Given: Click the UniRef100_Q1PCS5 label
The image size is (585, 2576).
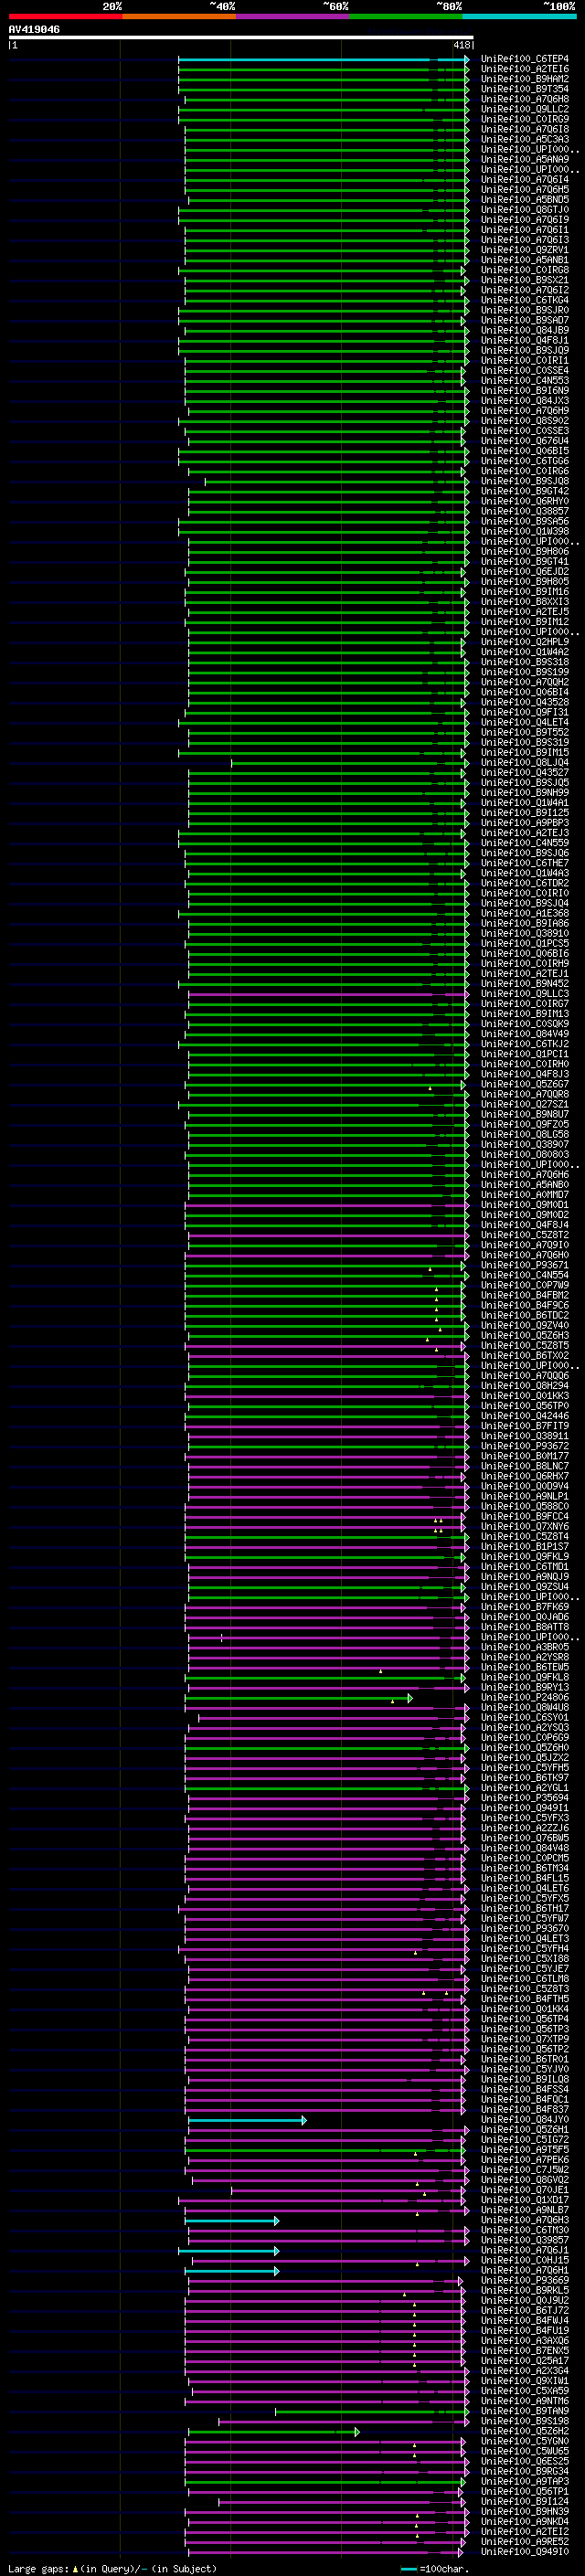Looking at the screenshot, I should coord(525,943).
